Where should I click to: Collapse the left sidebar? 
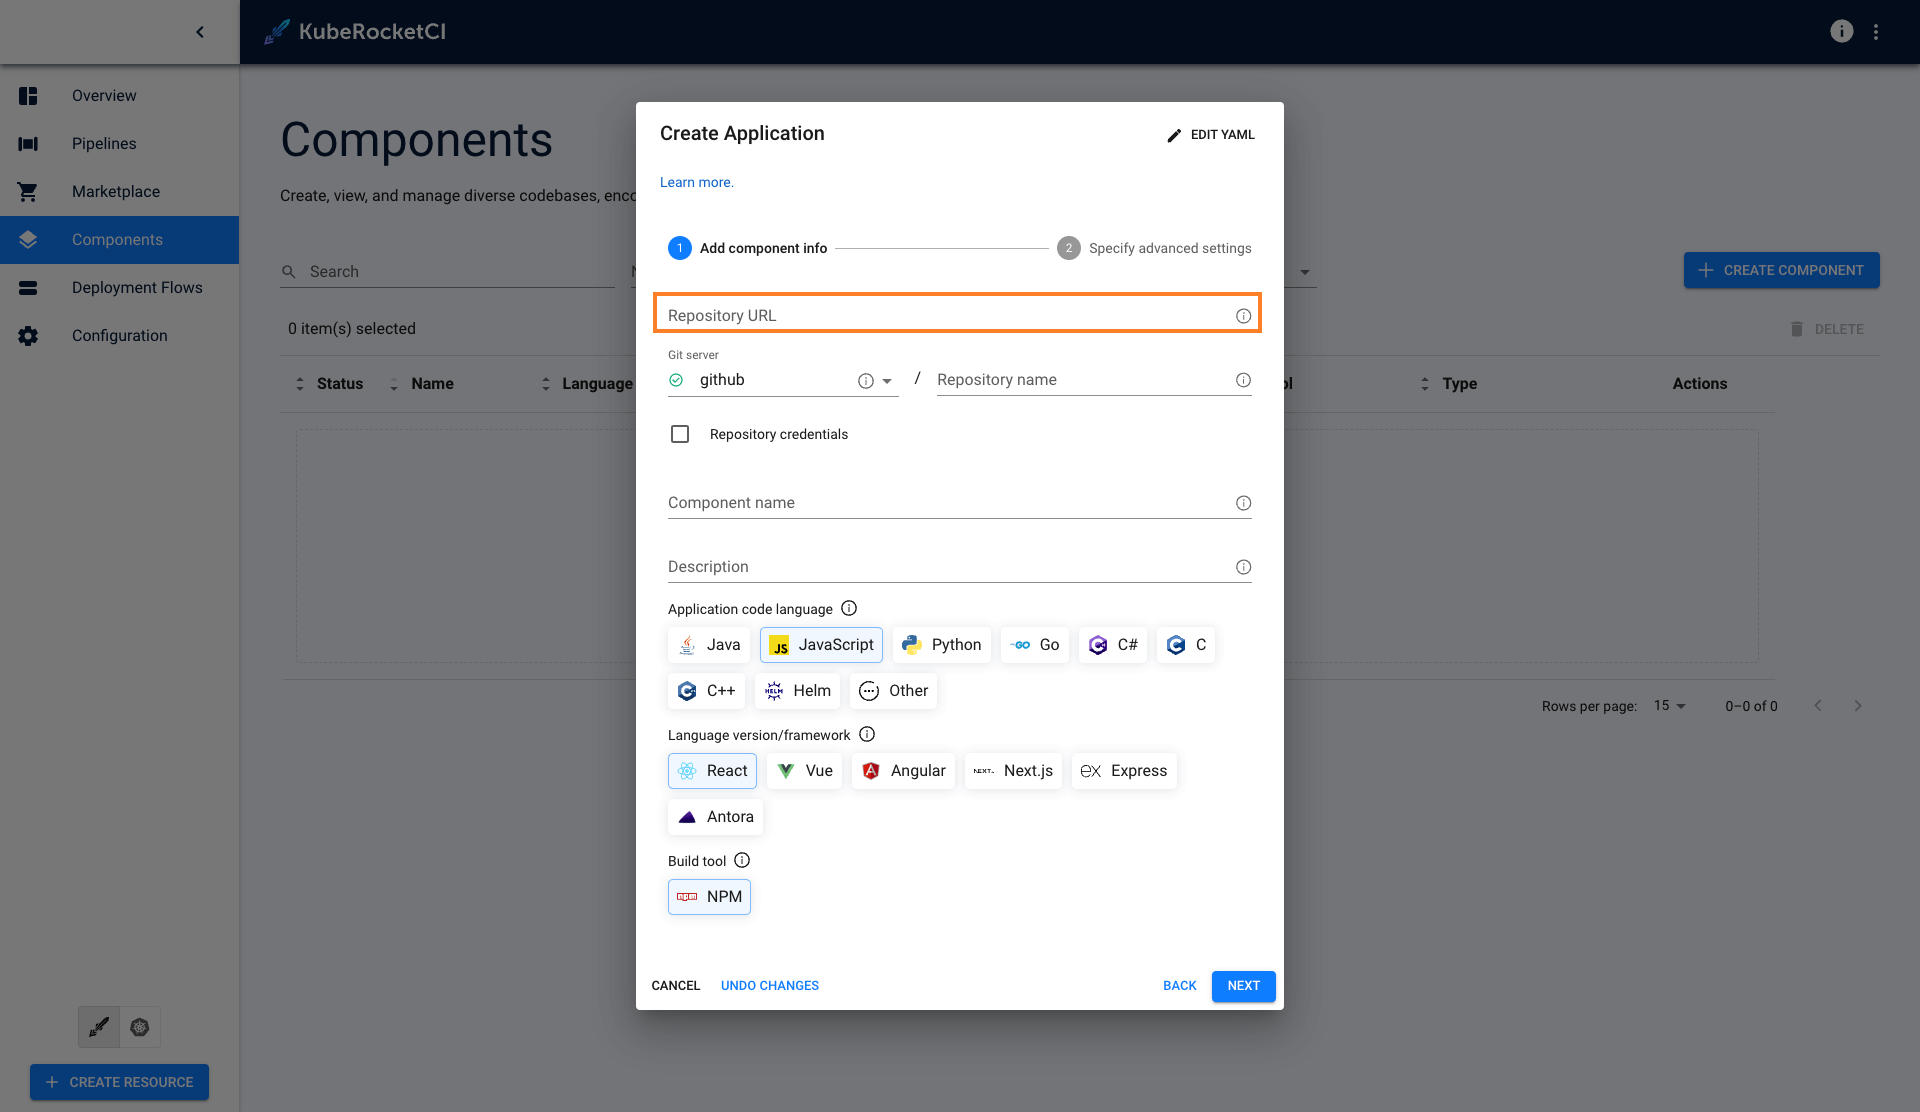tap(200, 31)
